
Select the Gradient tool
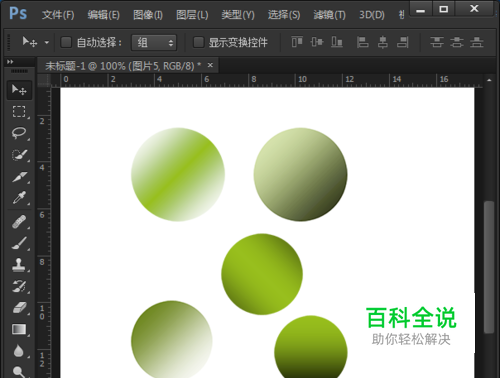click(x=19, y=329)
